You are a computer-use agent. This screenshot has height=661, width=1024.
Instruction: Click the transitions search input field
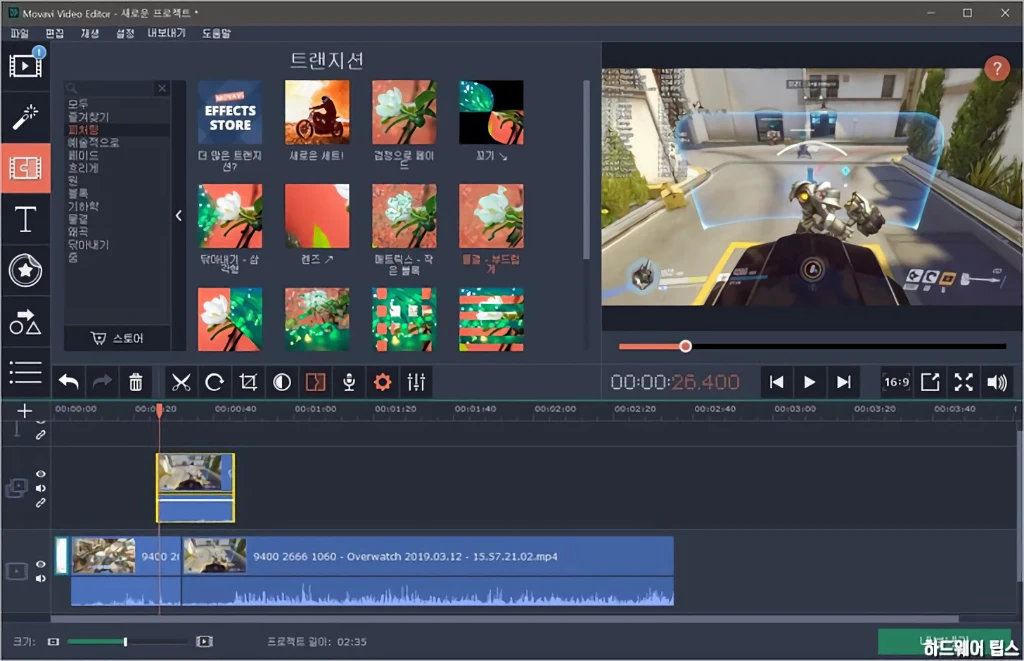111,88
